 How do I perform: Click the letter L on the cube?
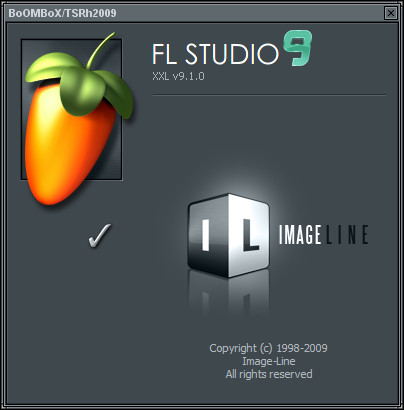pos(249,235)
